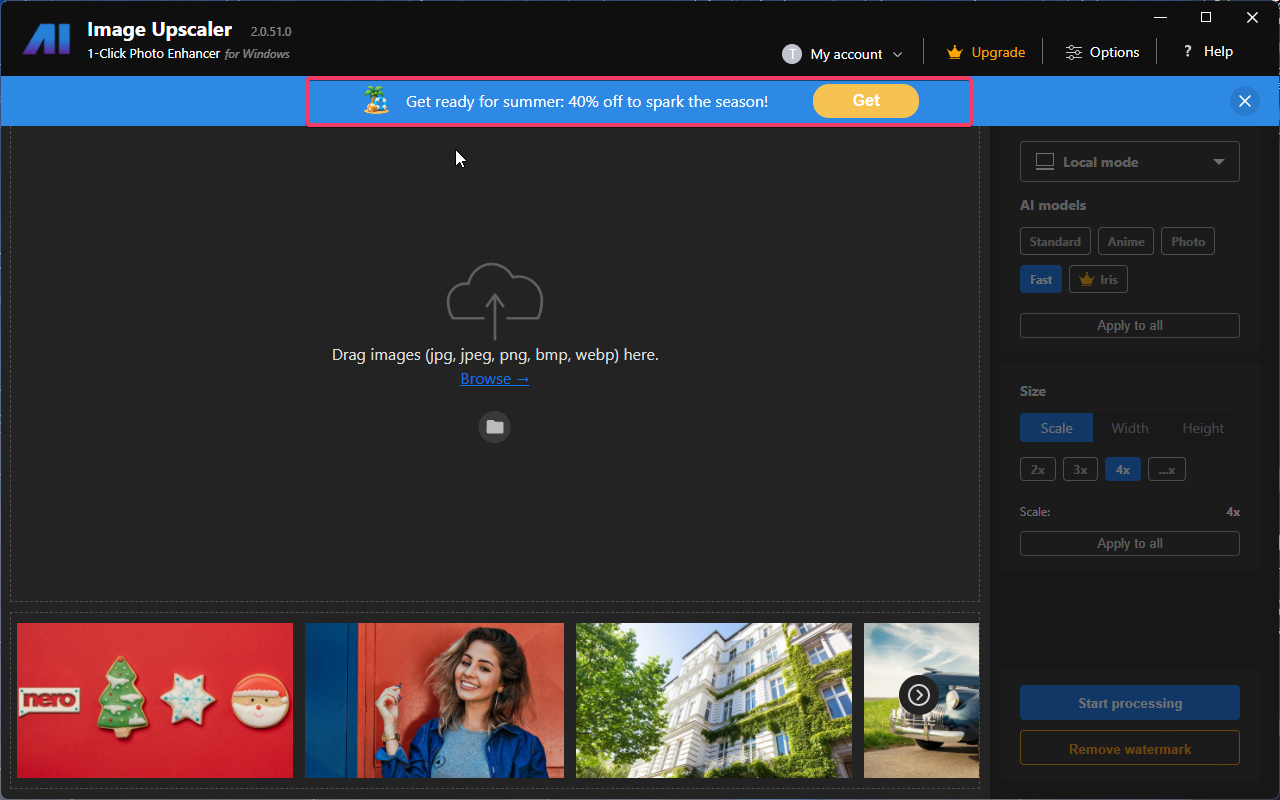Click the Remove watermark button
This screenshot has width=1280, height=800.
tap(1130, 748)
